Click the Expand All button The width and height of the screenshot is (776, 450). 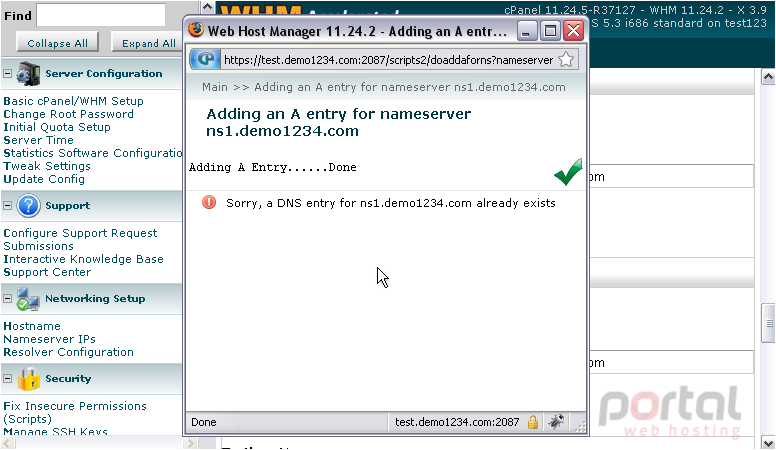[x=147, y=43]
